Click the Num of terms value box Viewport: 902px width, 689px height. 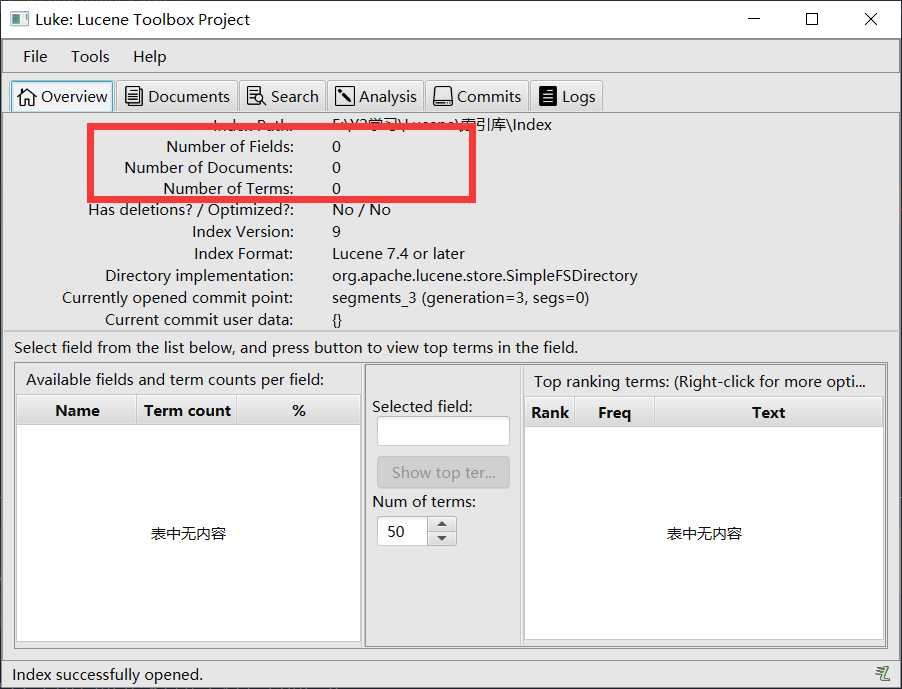point(402,531)
